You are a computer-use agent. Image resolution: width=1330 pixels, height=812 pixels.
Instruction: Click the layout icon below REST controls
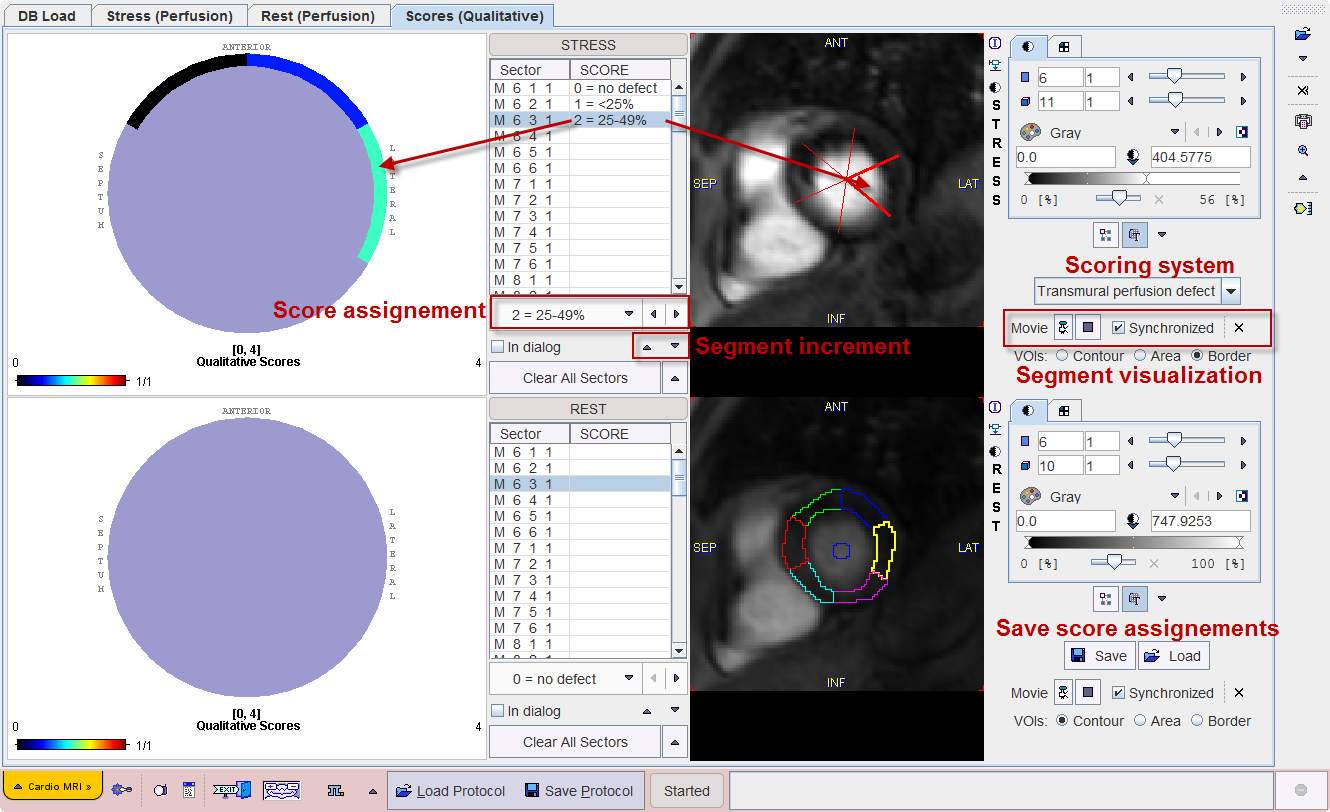coord(1105,599)
